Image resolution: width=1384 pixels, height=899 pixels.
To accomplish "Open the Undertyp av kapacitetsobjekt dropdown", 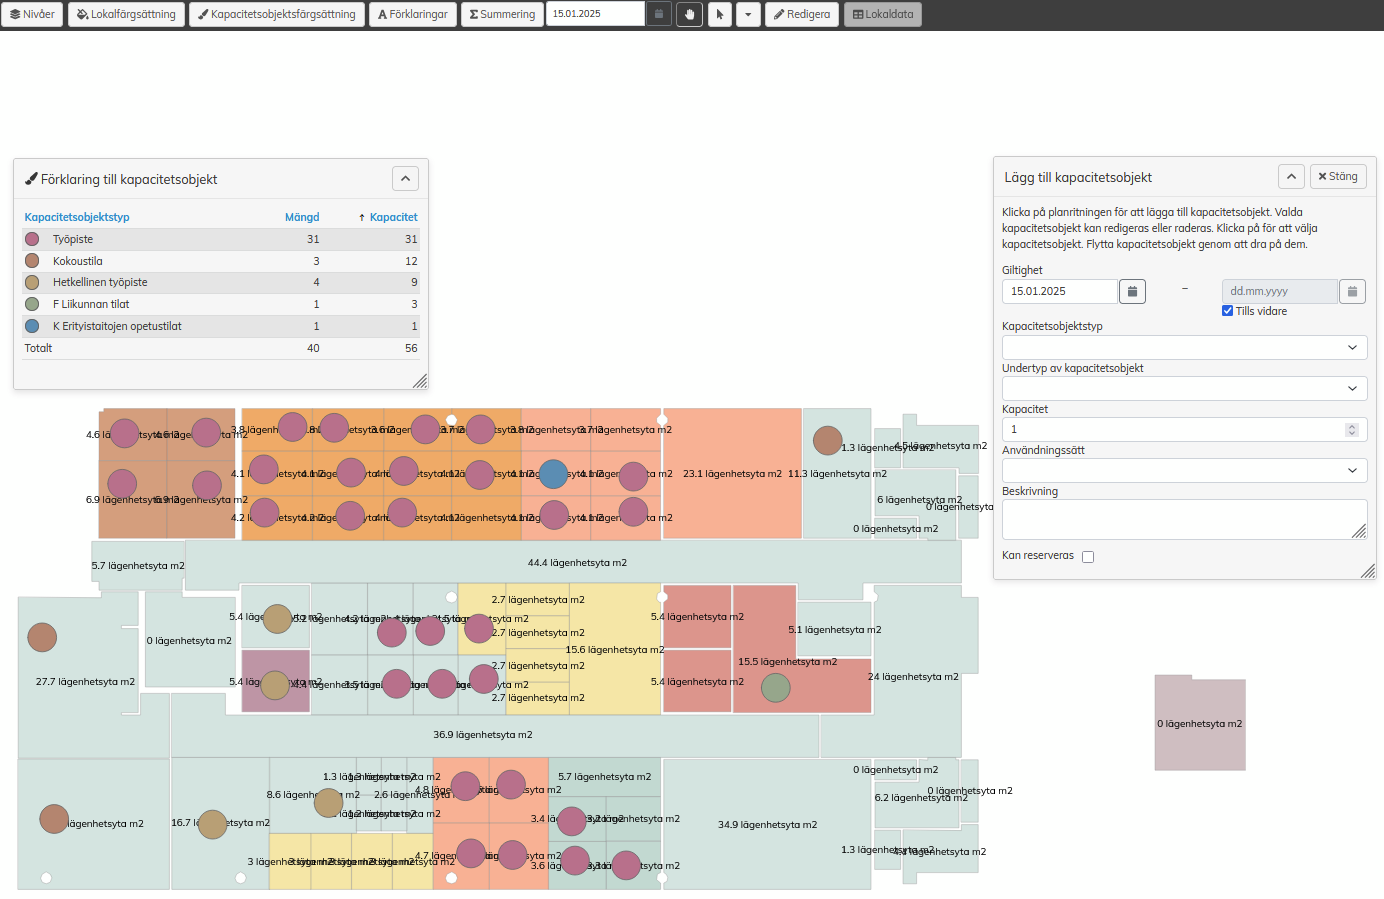I will (x=1184, y=388).
